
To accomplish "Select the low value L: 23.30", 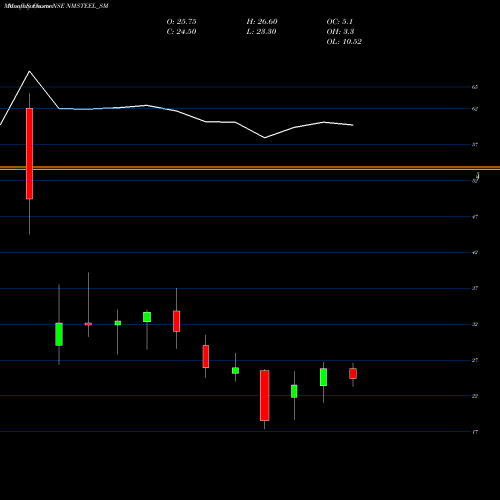I will [x=261, y=32].
